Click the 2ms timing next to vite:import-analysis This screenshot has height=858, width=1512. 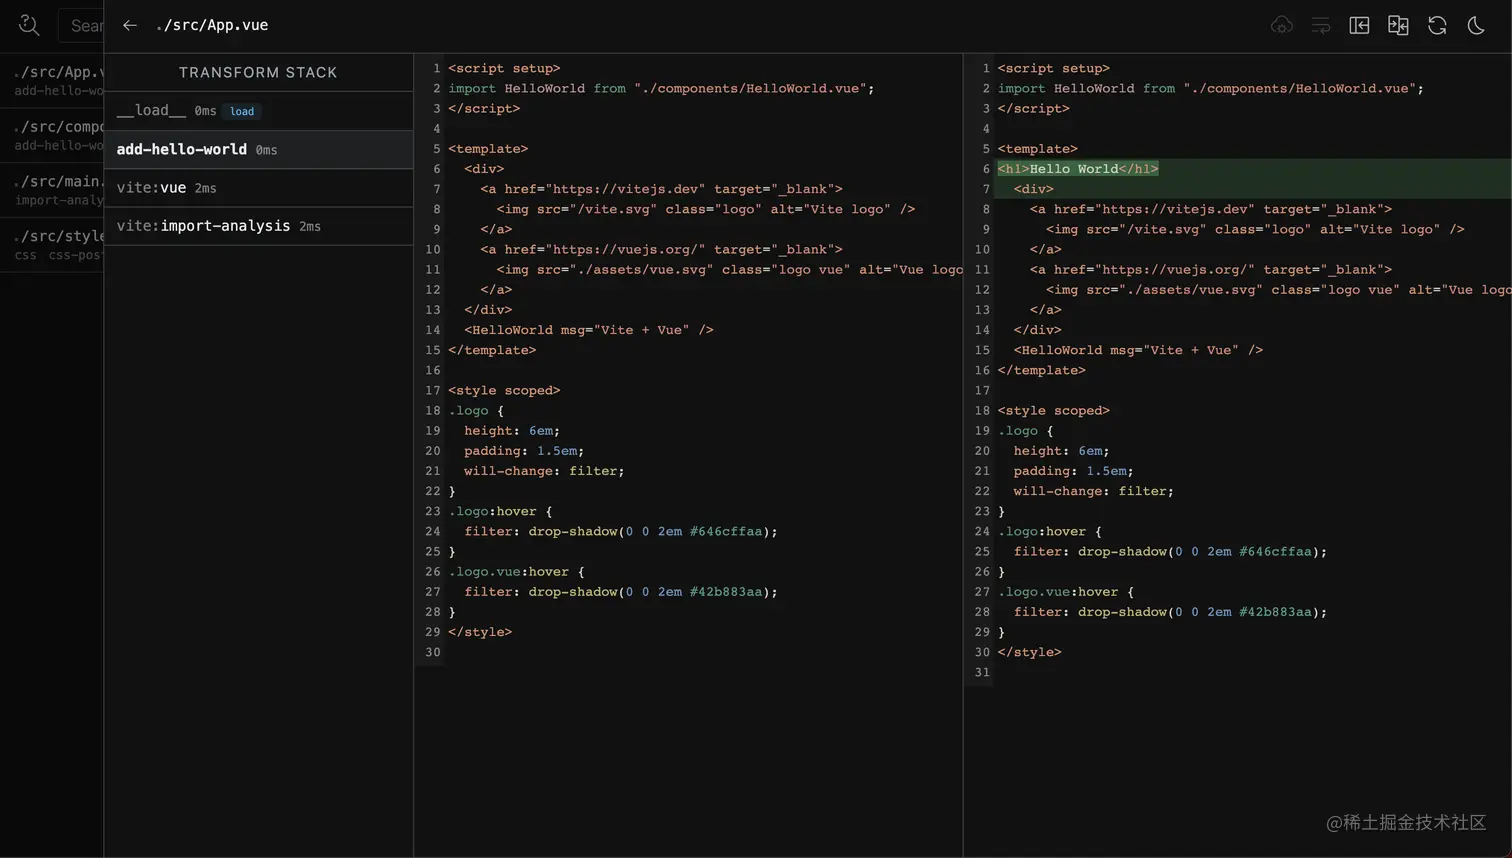[x=310, y=227]
